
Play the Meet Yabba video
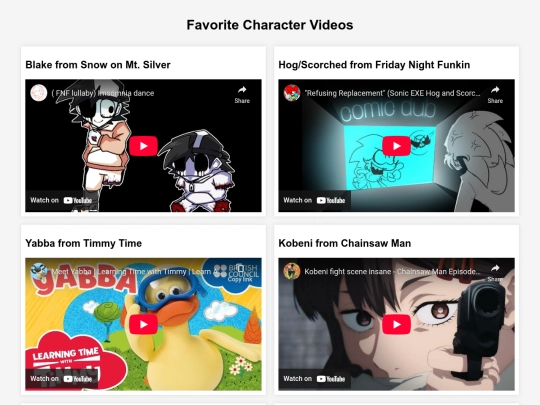click(144, 324)
